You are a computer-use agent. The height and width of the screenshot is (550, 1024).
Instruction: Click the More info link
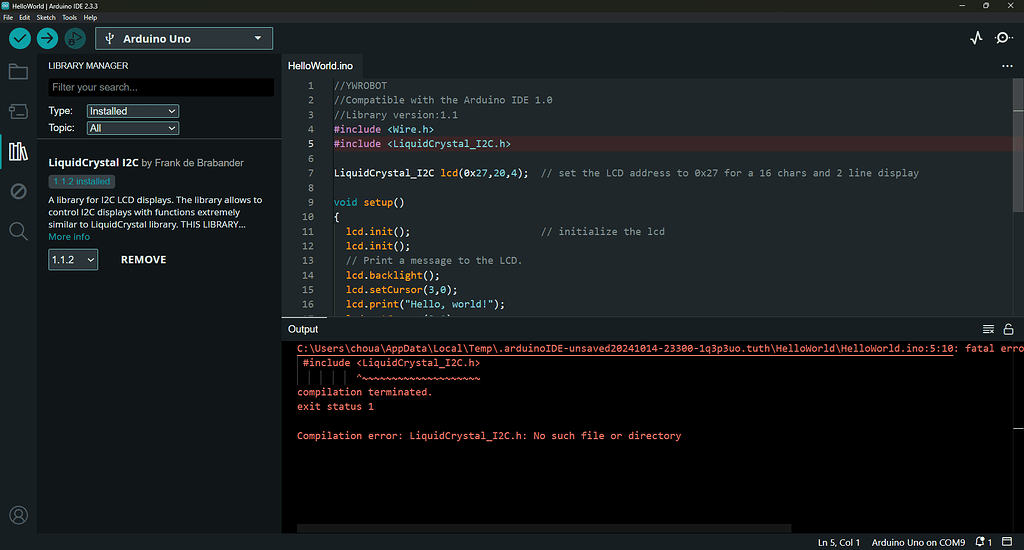pyautogui.click(x=69, y=237)
